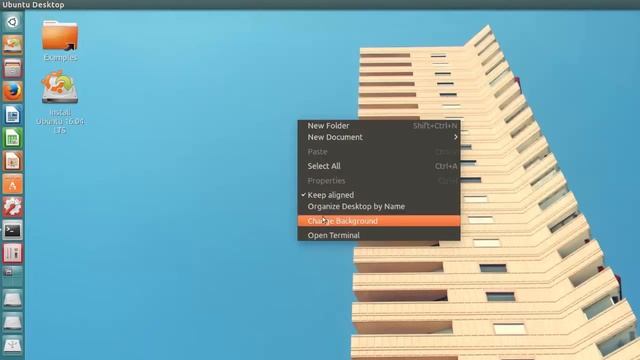
Task: Open the Files manager in the launcher
Action: [x=12, y=68]
